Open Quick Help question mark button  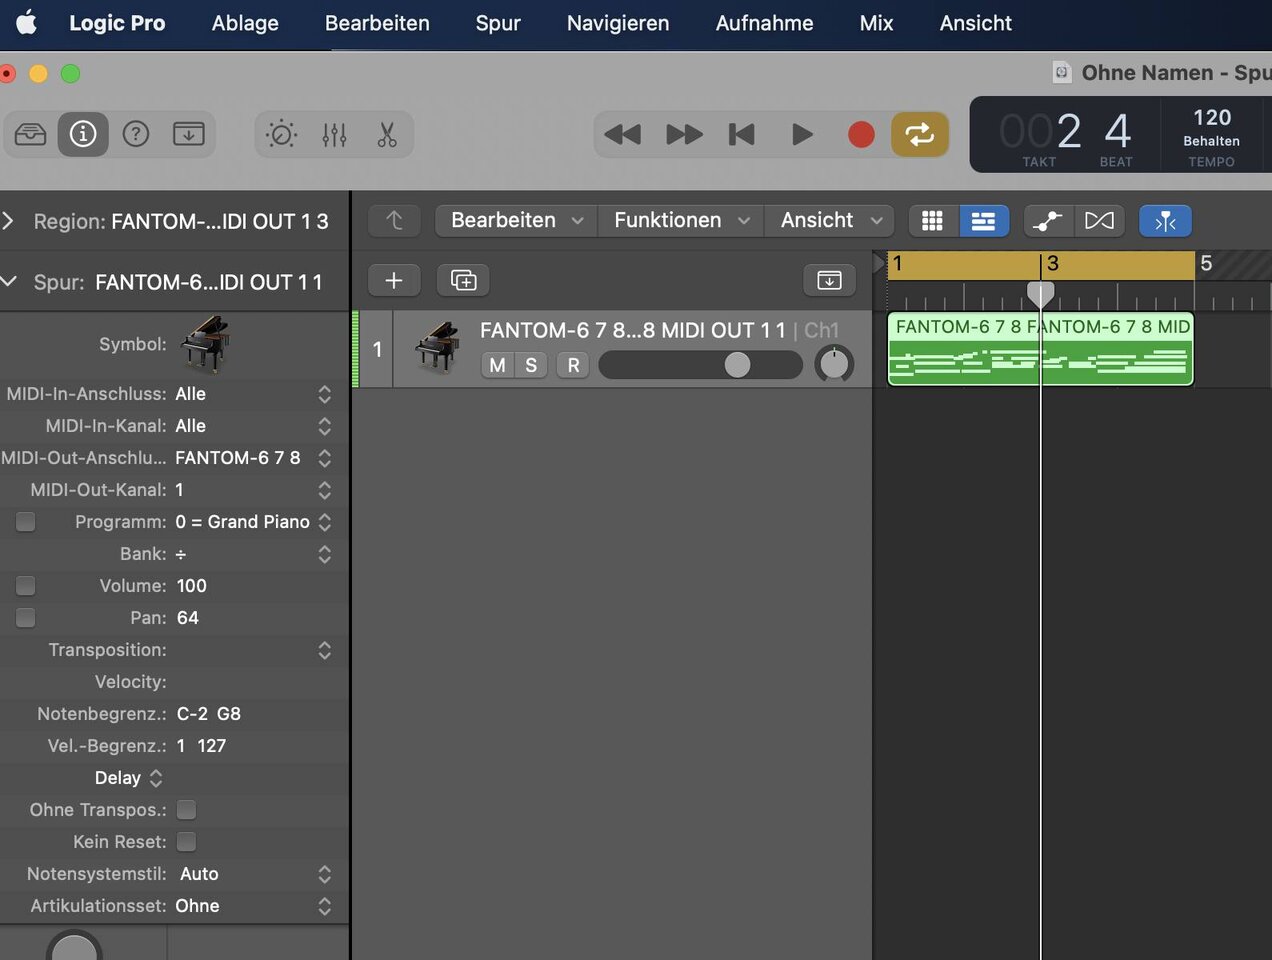coord(136,134)
